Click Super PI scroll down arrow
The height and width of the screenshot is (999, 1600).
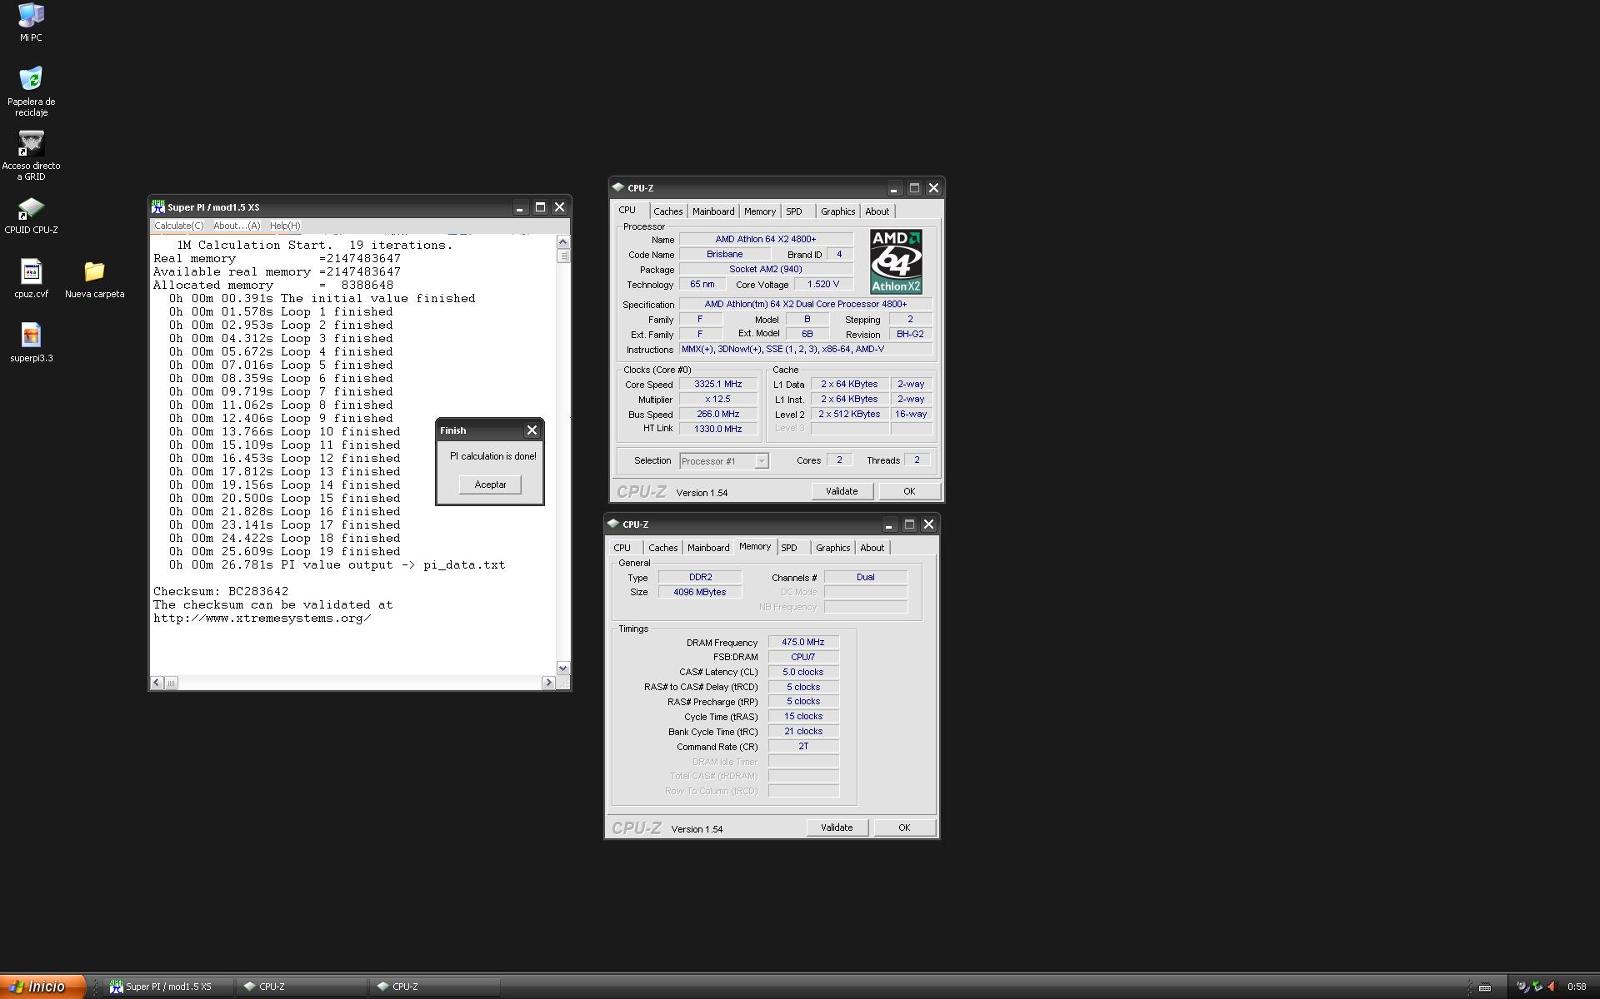pos(563,668)
